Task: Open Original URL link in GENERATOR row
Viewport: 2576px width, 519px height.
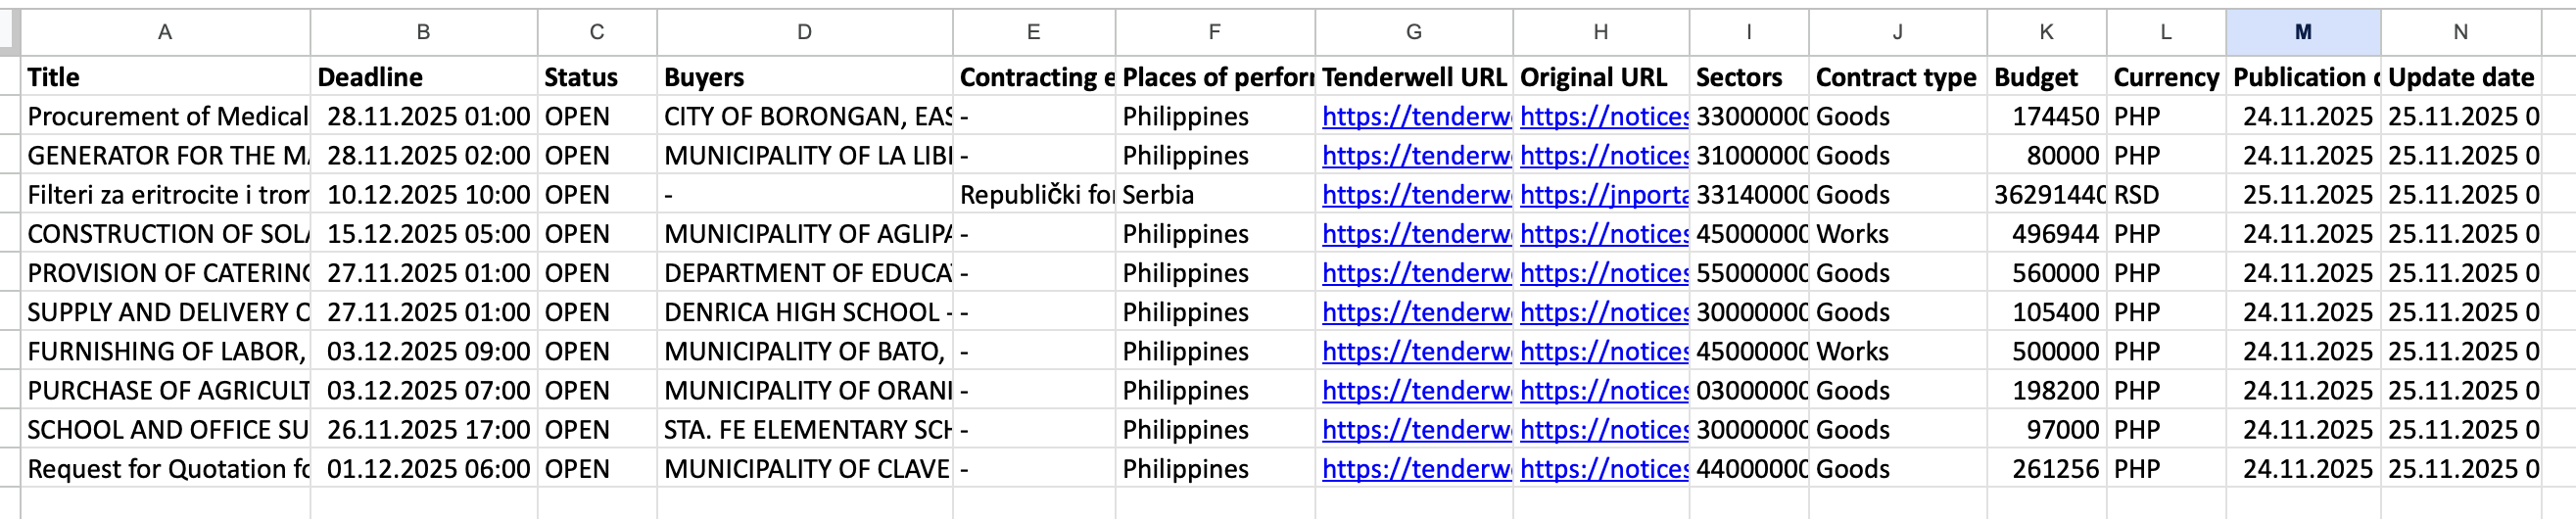Action: tap(1603, 156)
